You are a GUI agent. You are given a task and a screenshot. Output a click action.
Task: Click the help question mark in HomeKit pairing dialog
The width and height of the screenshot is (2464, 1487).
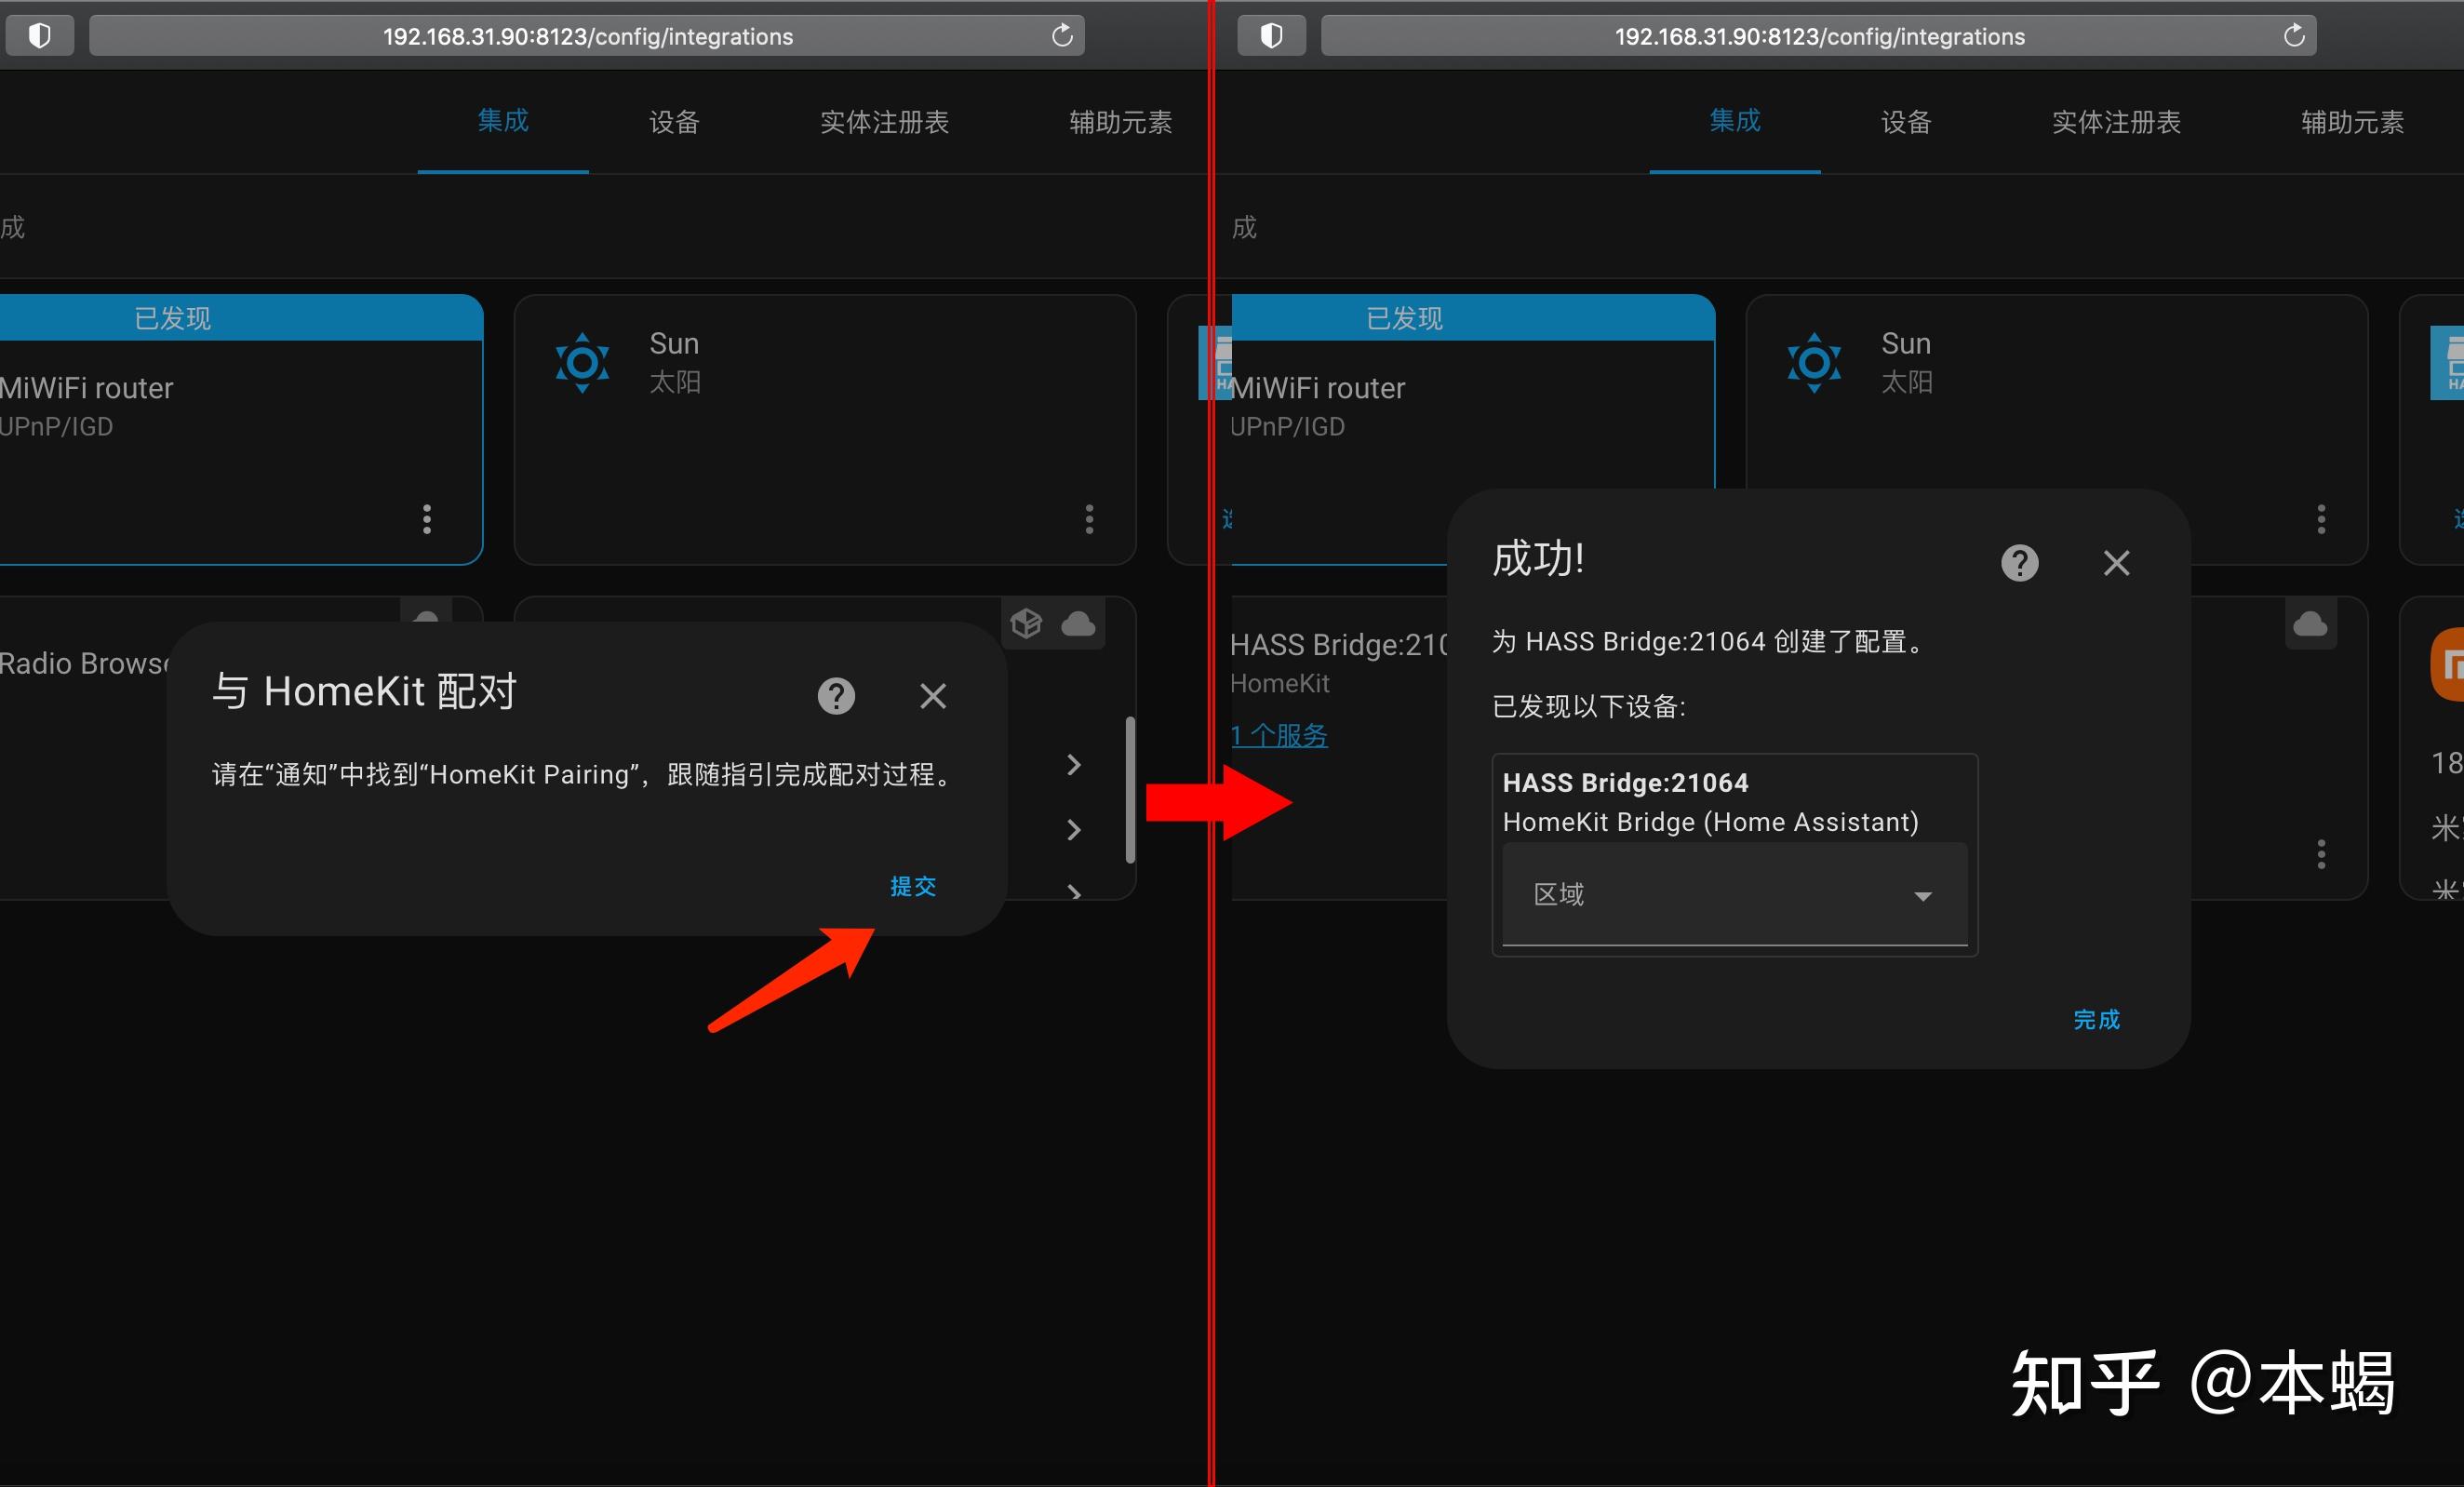(x=836, y=696)
